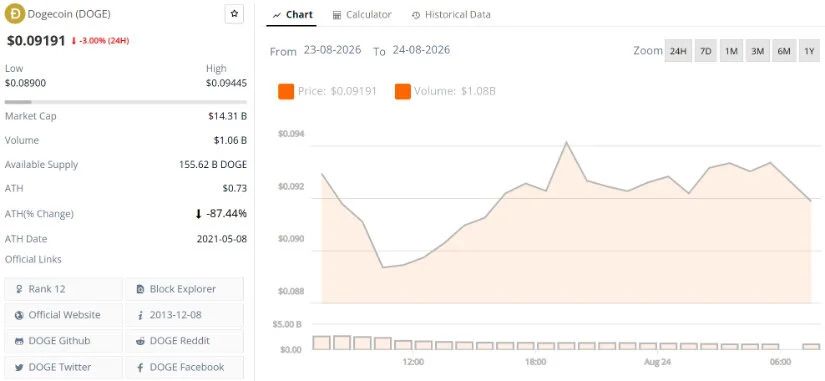Set chart zoom to 3M

[757, 51]
